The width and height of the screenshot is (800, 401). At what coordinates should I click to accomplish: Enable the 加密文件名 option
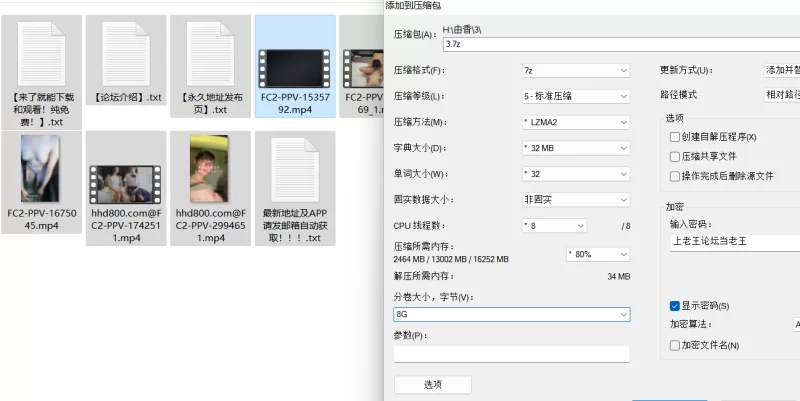point(675,346)
